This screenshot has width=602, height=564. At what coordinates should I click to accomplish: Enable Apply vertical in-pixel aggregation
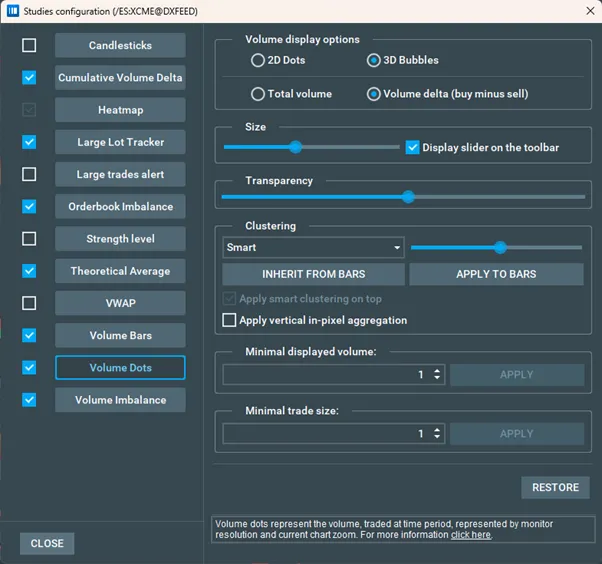[x=230, y=320]
